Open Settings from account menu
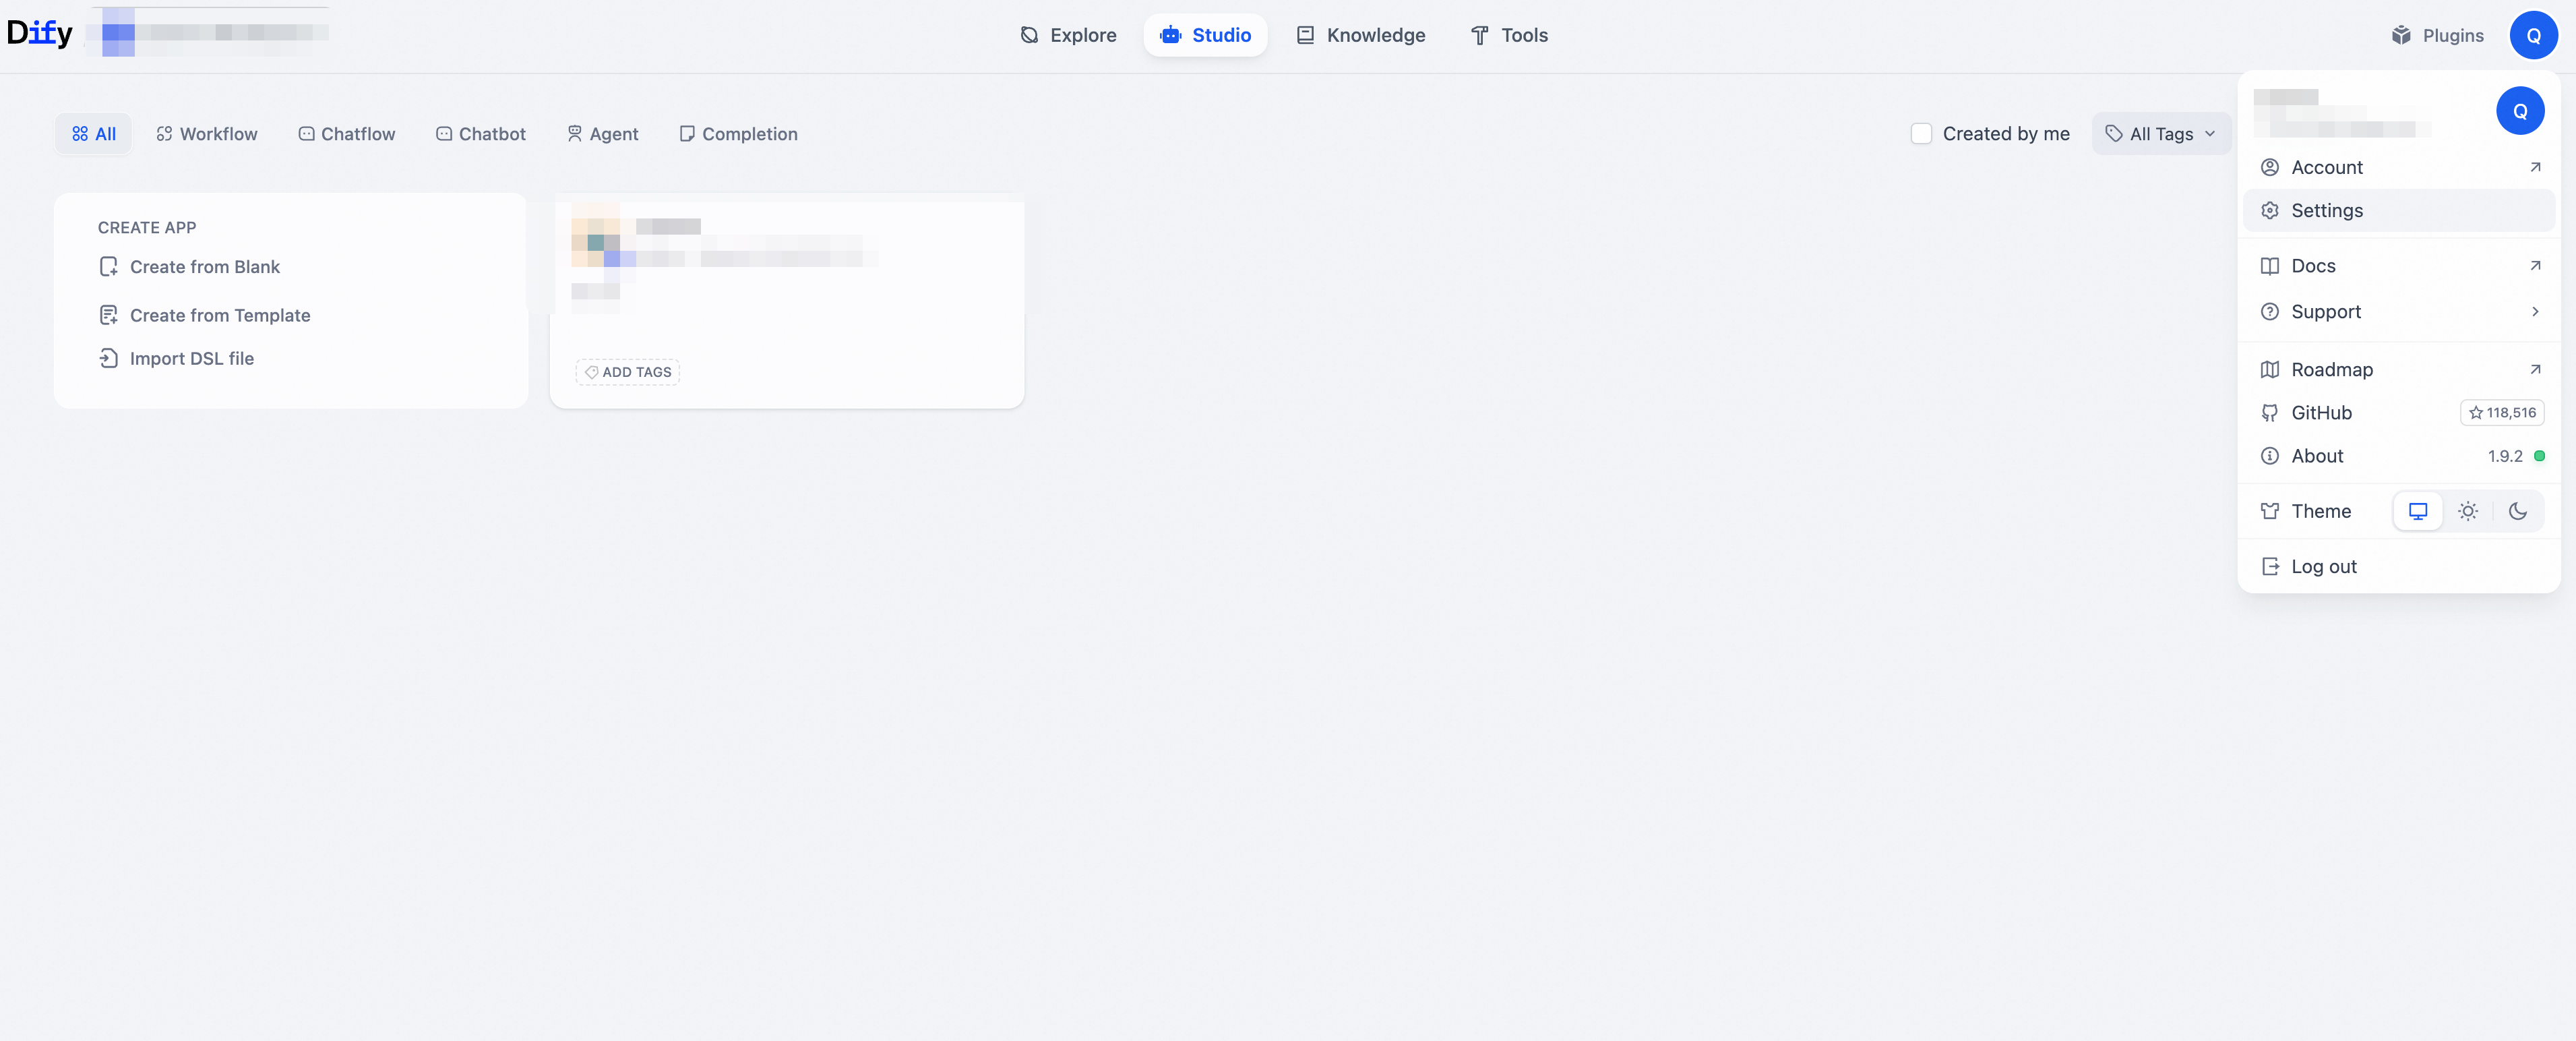 2326,211
